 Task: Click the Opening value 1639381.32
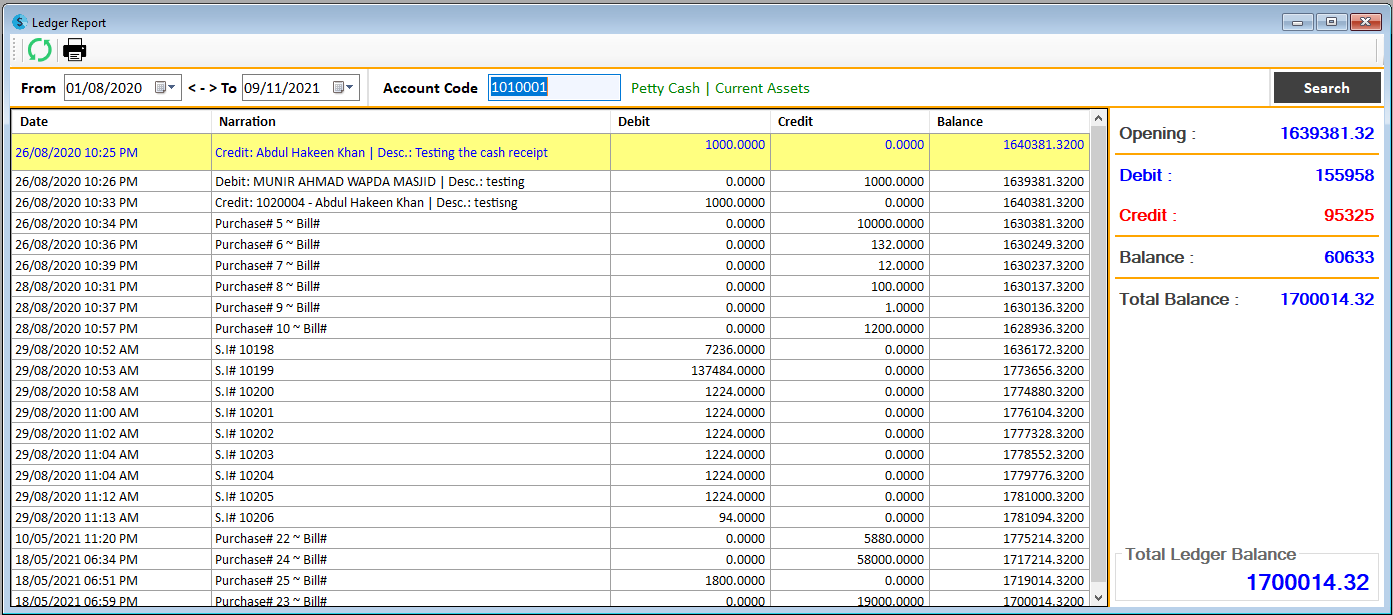click(x=1327, y=133)
